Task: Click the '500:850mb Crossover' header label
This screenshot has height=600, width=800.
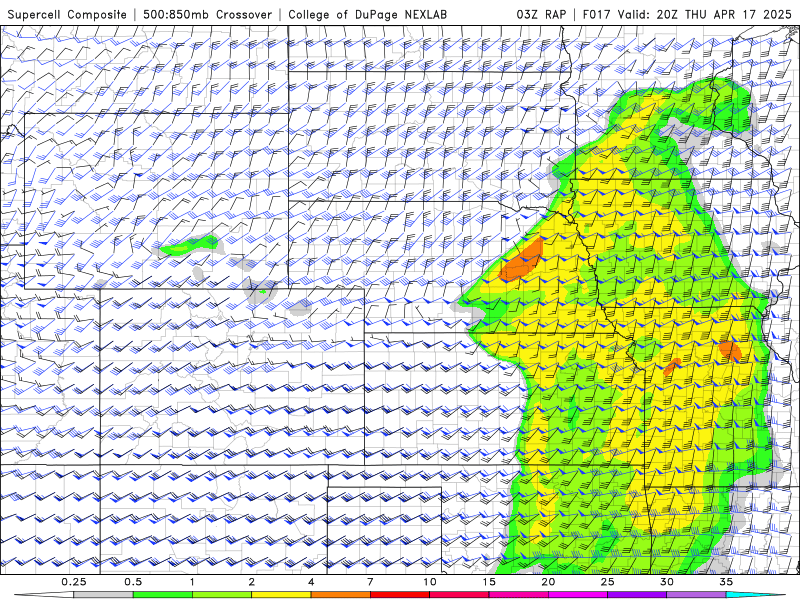Action: pyautogui.click(x=207, y=14)
